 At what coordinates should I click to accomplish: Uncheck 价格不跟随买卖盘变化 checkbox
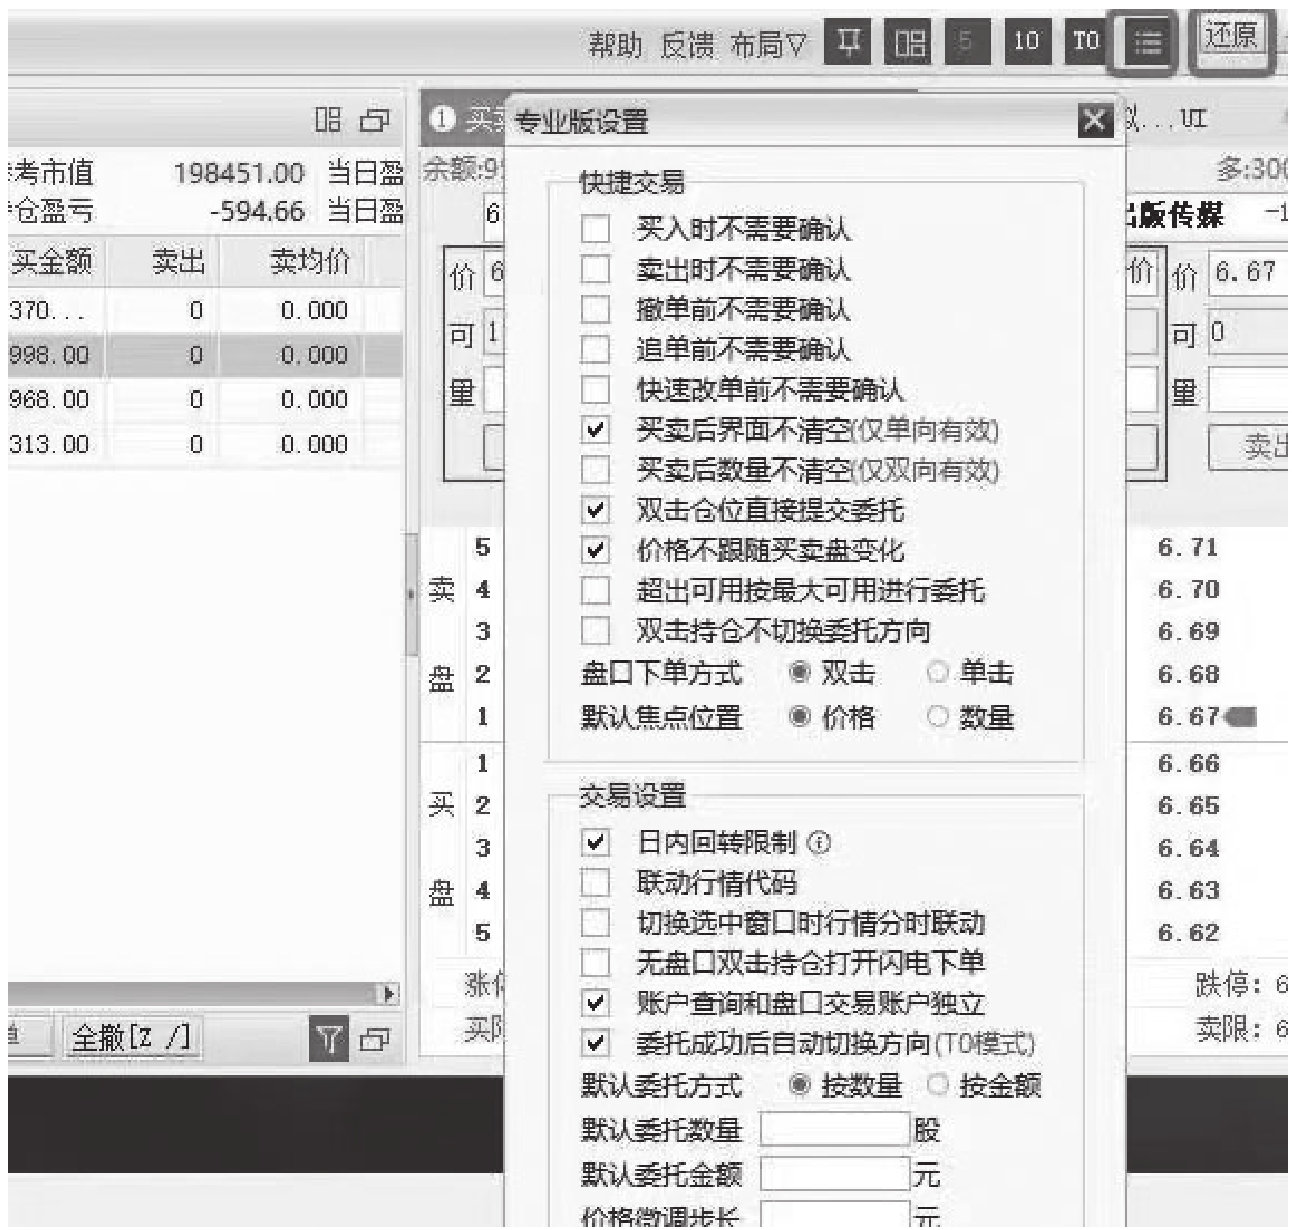click(595, 550)
